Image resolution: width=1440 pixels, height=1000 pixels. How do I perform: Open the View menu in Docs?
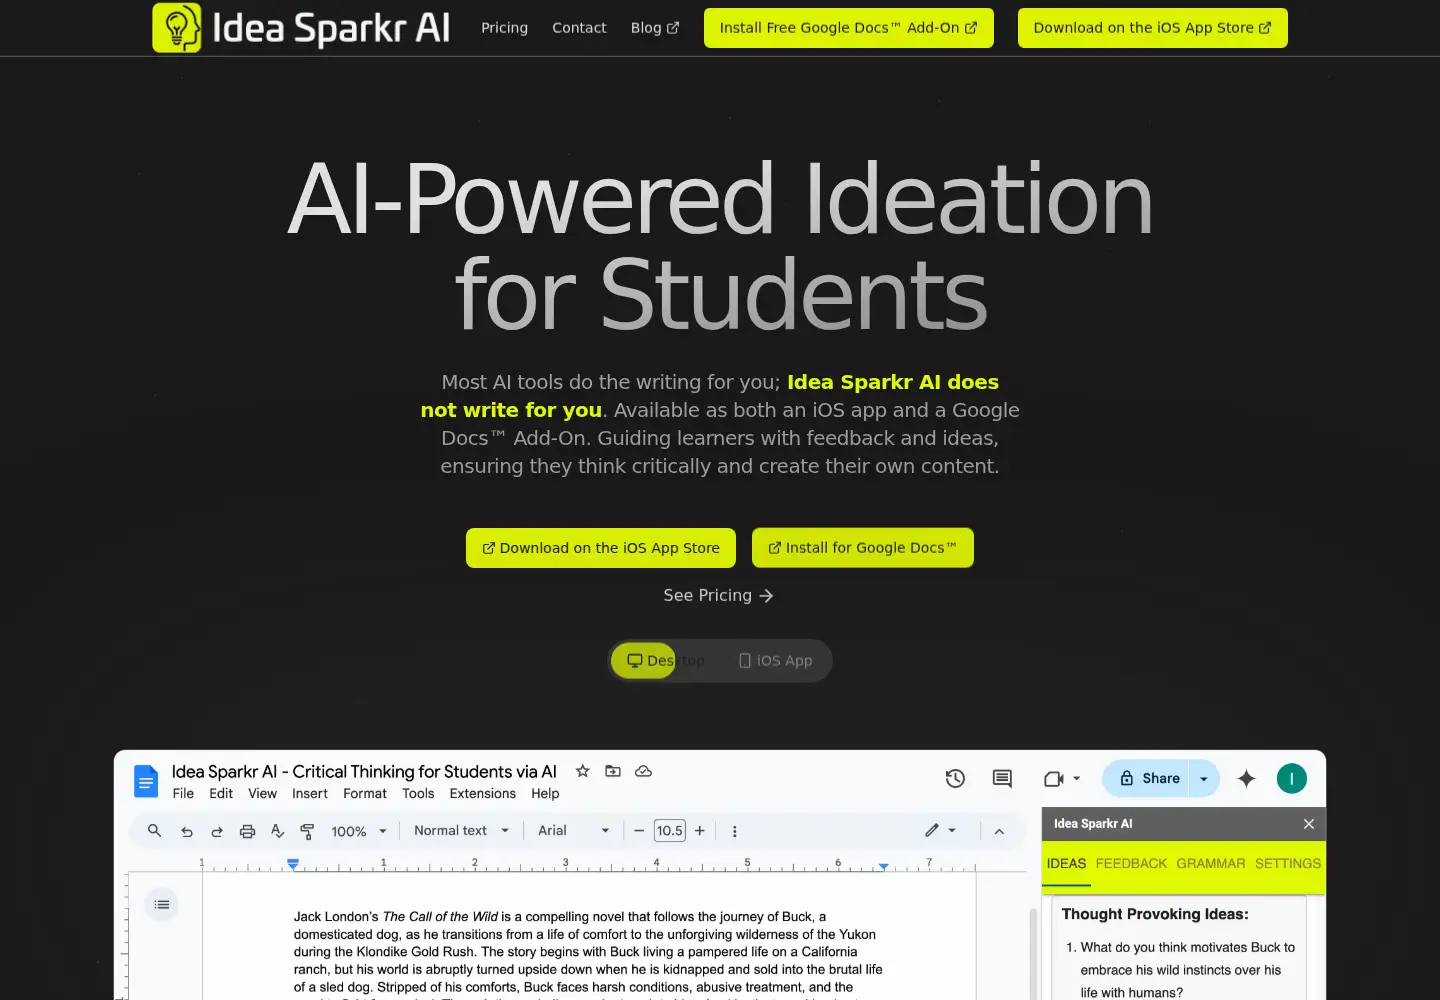(262, 794)
